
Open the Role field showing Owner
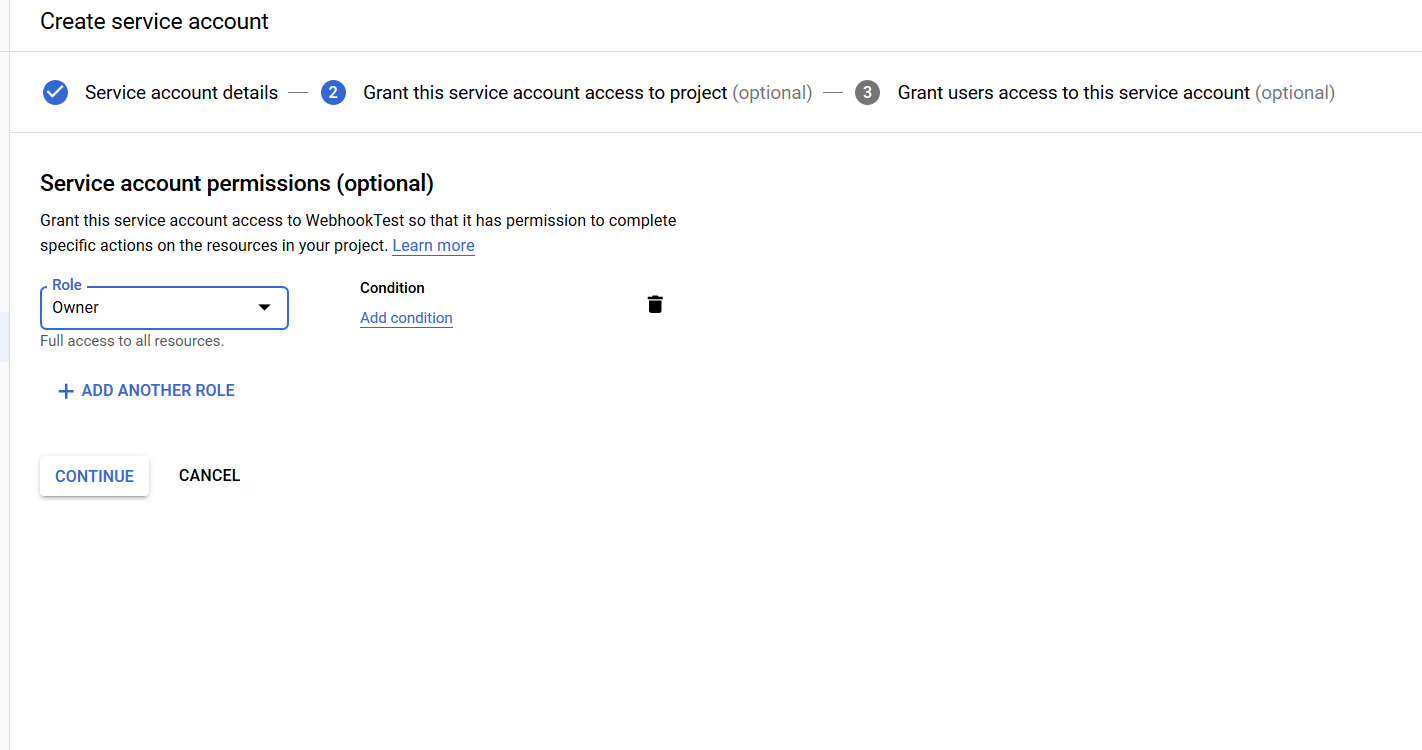150,308
